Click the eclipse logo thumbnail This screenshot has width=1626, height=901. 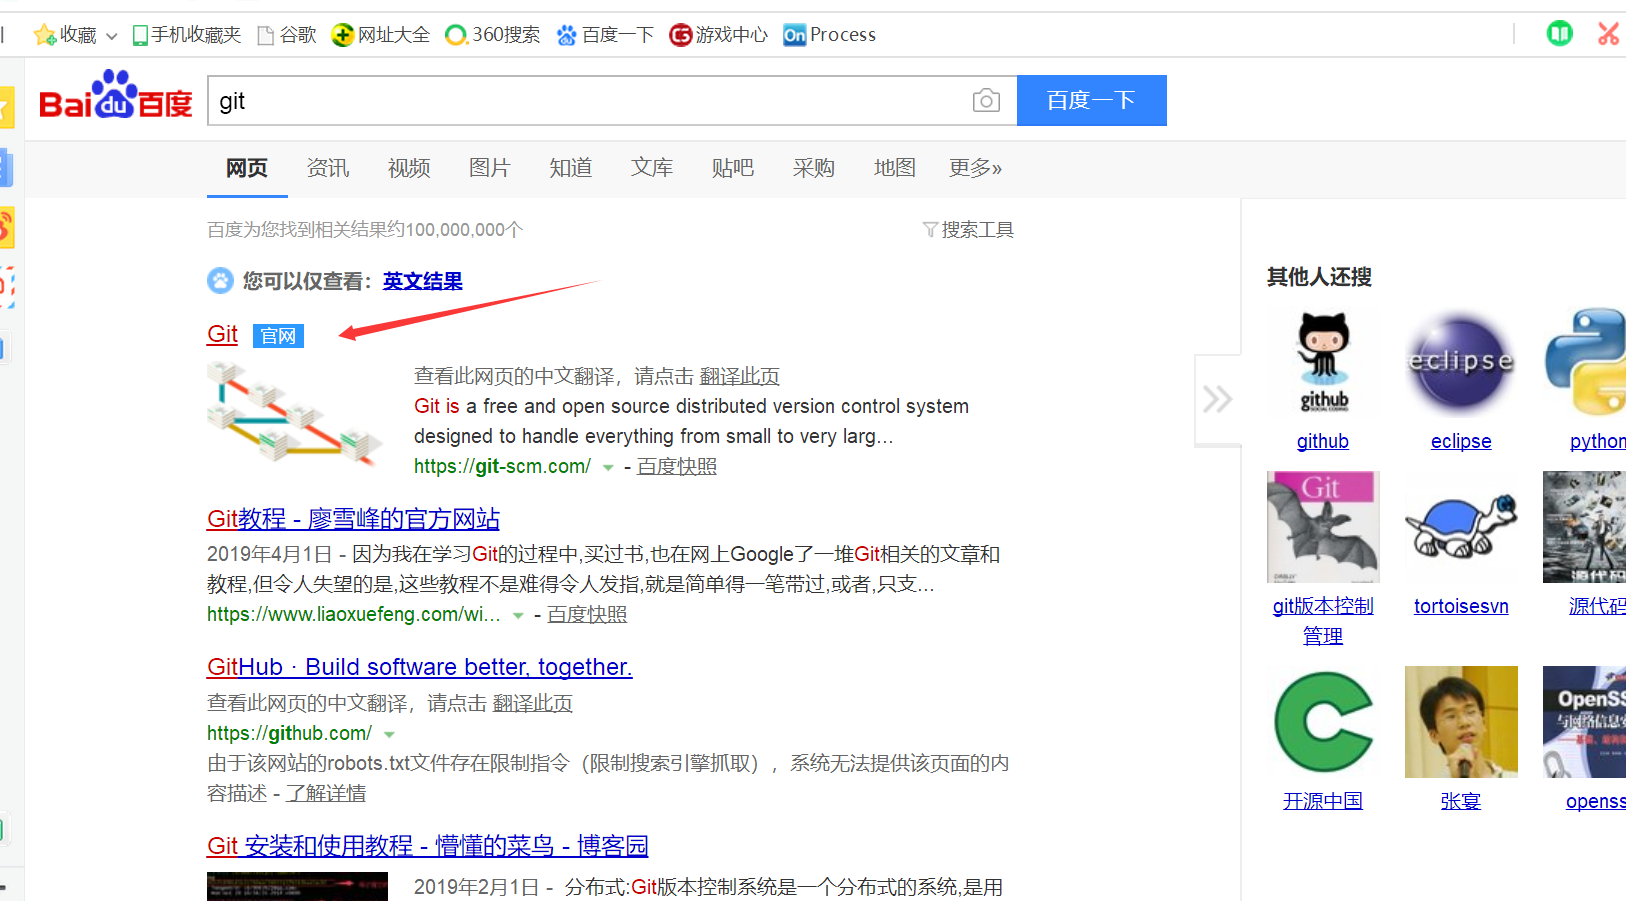(1461, 363)
